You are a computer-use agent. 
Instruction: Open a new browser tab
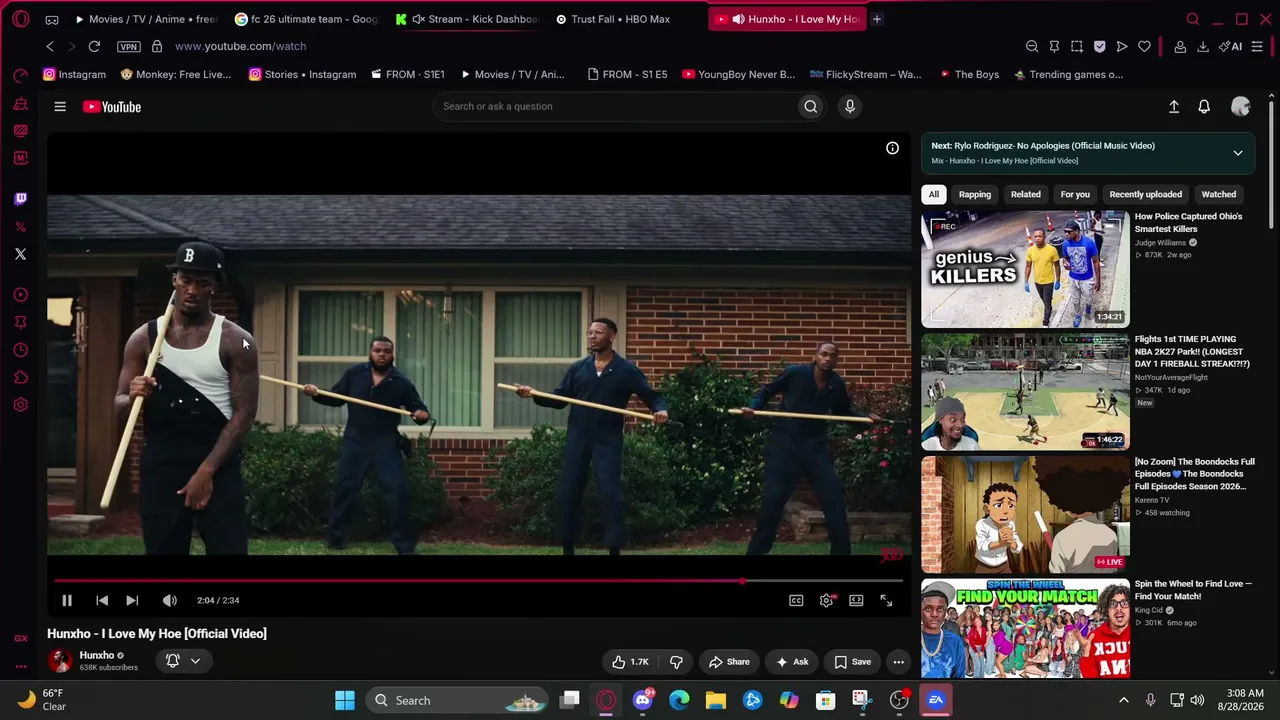point(877,19)
